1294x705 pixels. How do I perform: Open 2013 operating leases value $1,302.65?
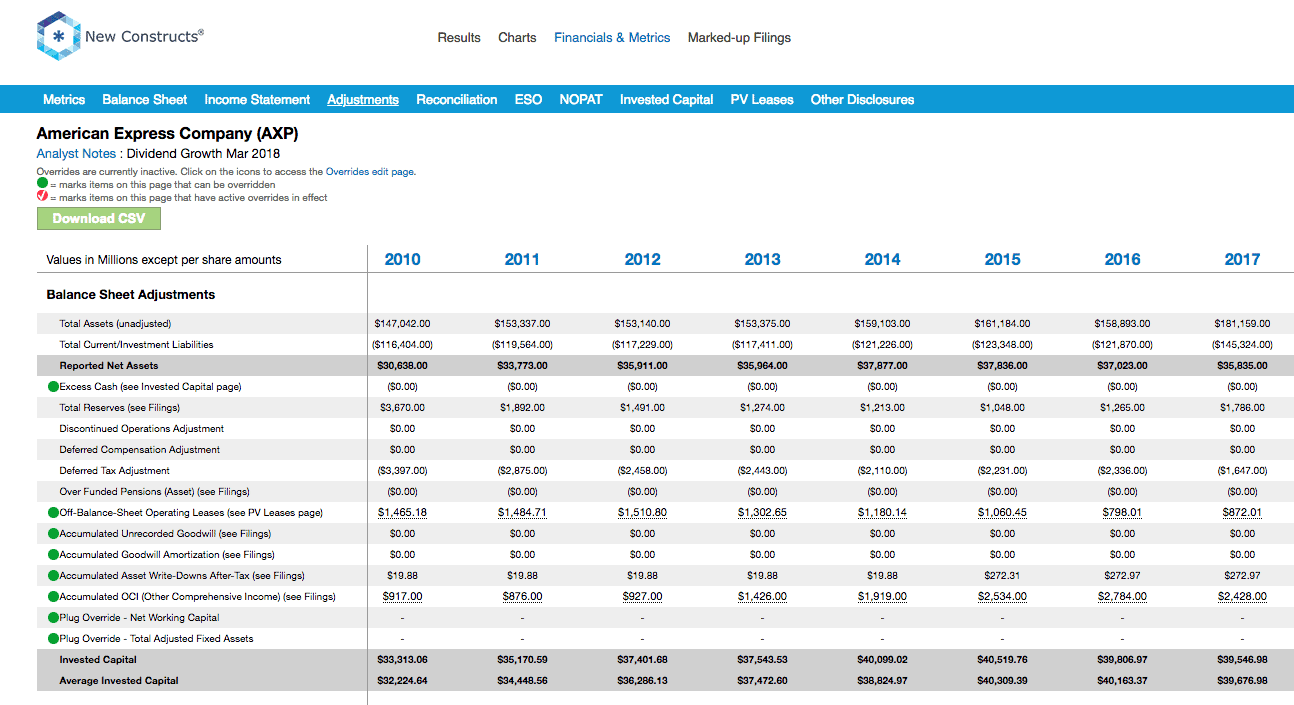click(762, 513)
